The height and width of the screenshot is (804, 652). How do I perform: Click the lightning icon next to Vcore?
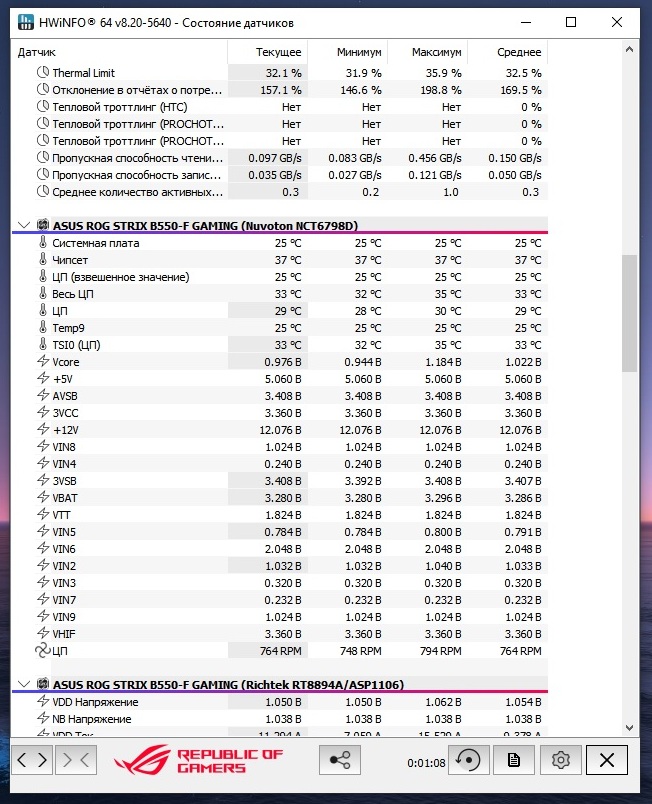(43, 362)
